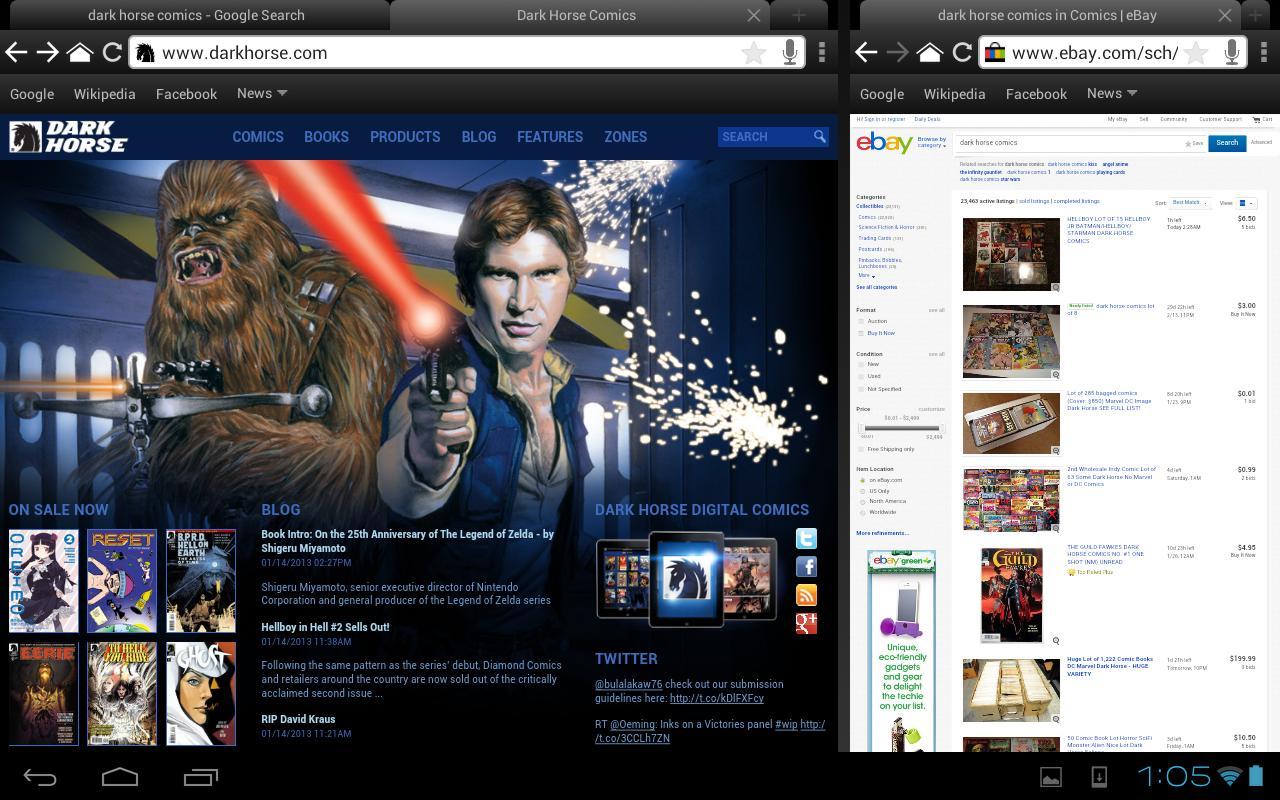Open Wikipedia bookmark in Dark Horse browser
The width and height of the screenshot is (1280, 800).
104,94
